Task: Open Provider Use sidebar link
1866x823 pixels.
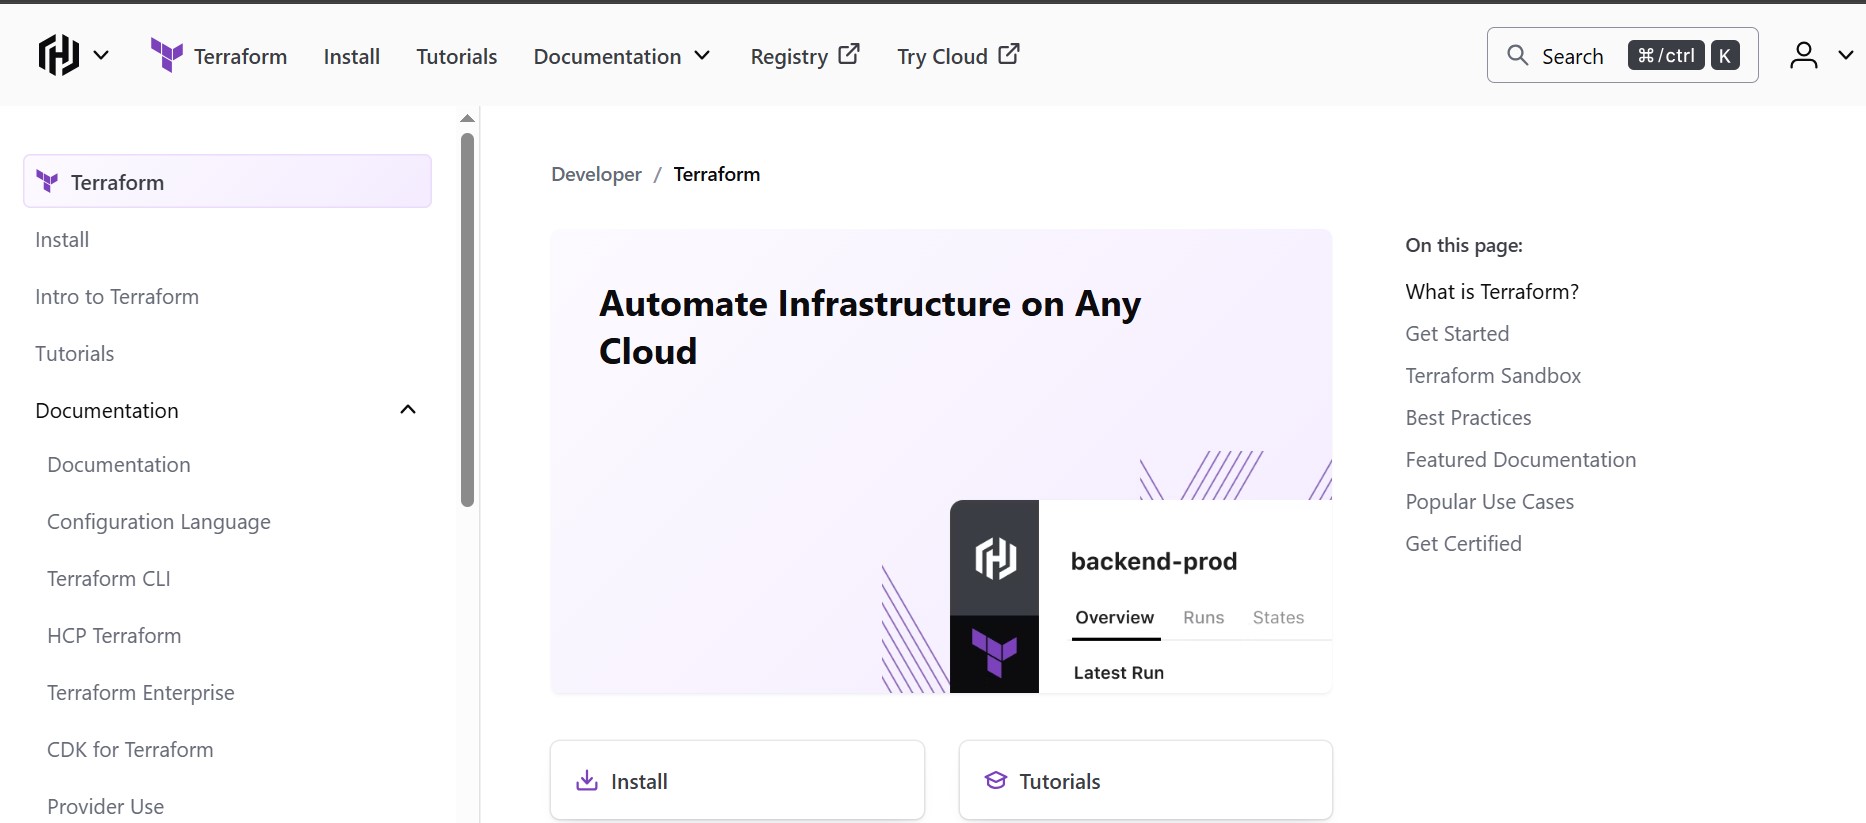Action: point(105,807)
